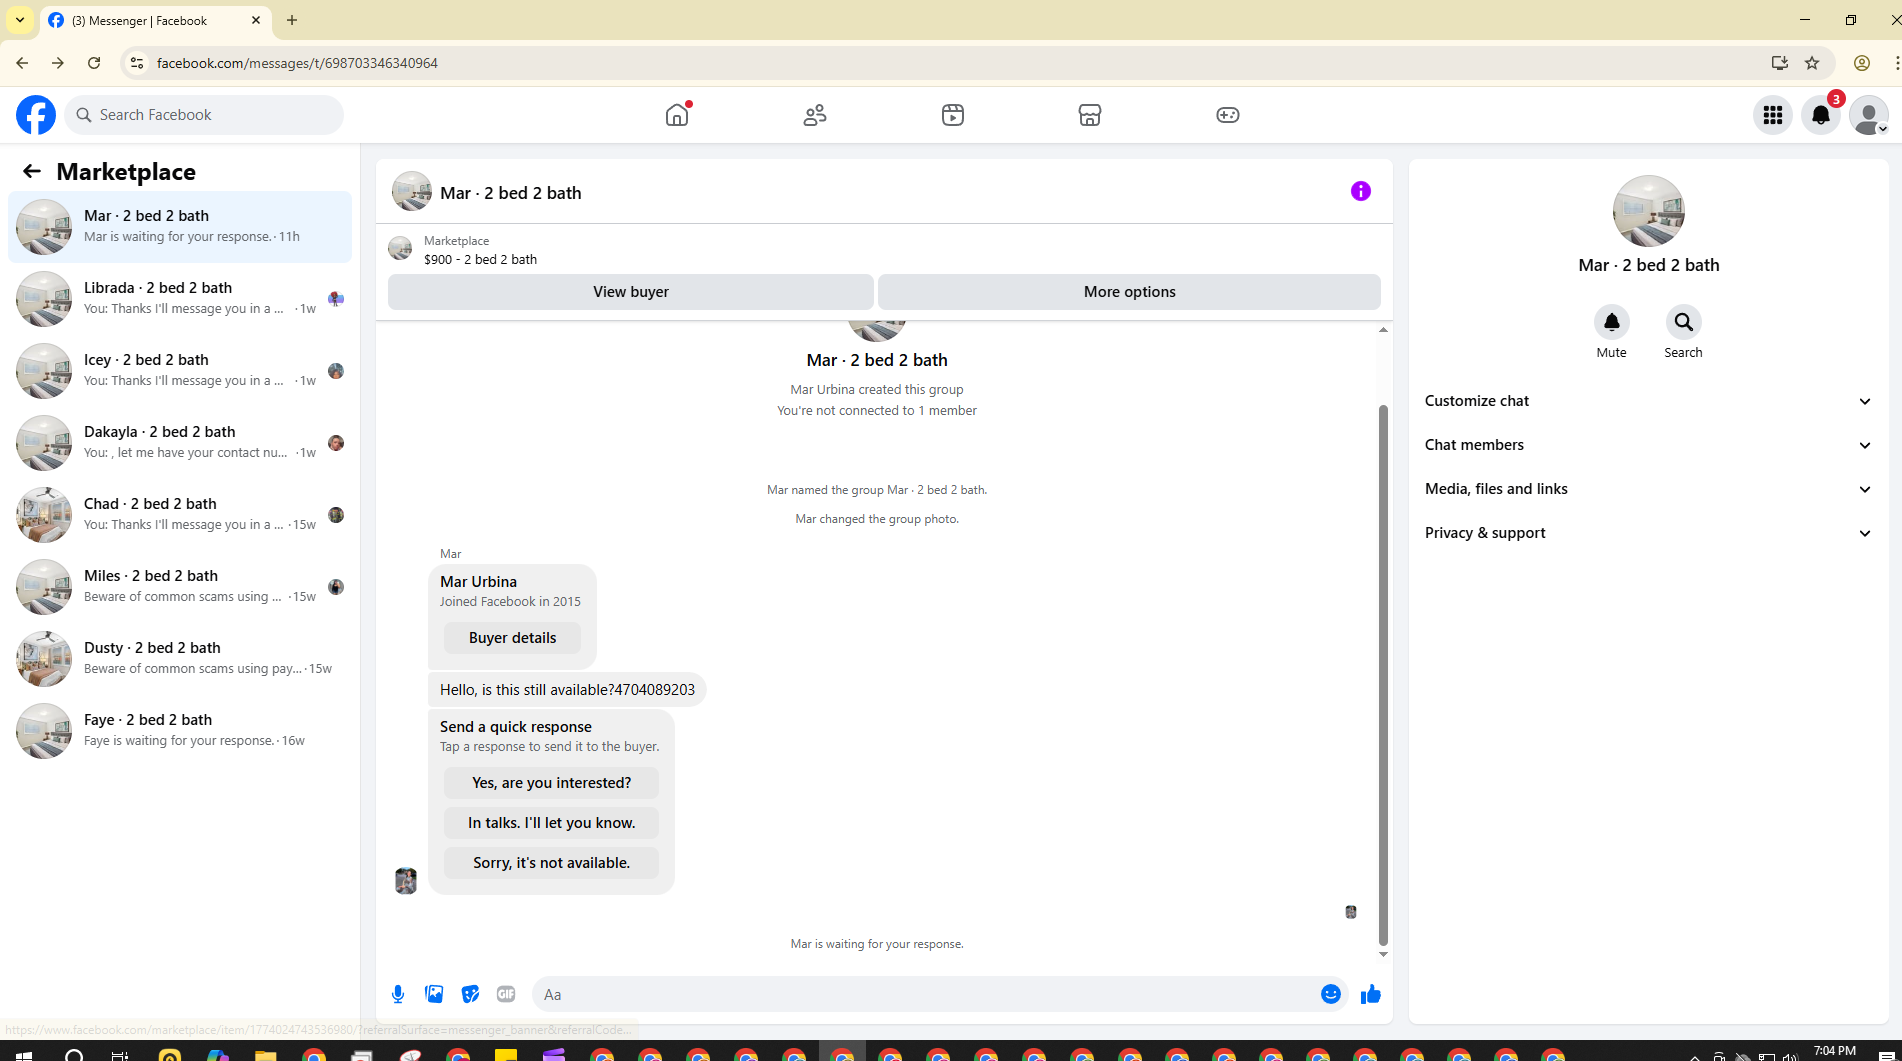Open Icey · 2 bed 2 bath conversation
Viewport: 1902px width, 1061px height.
click(180, 371)
